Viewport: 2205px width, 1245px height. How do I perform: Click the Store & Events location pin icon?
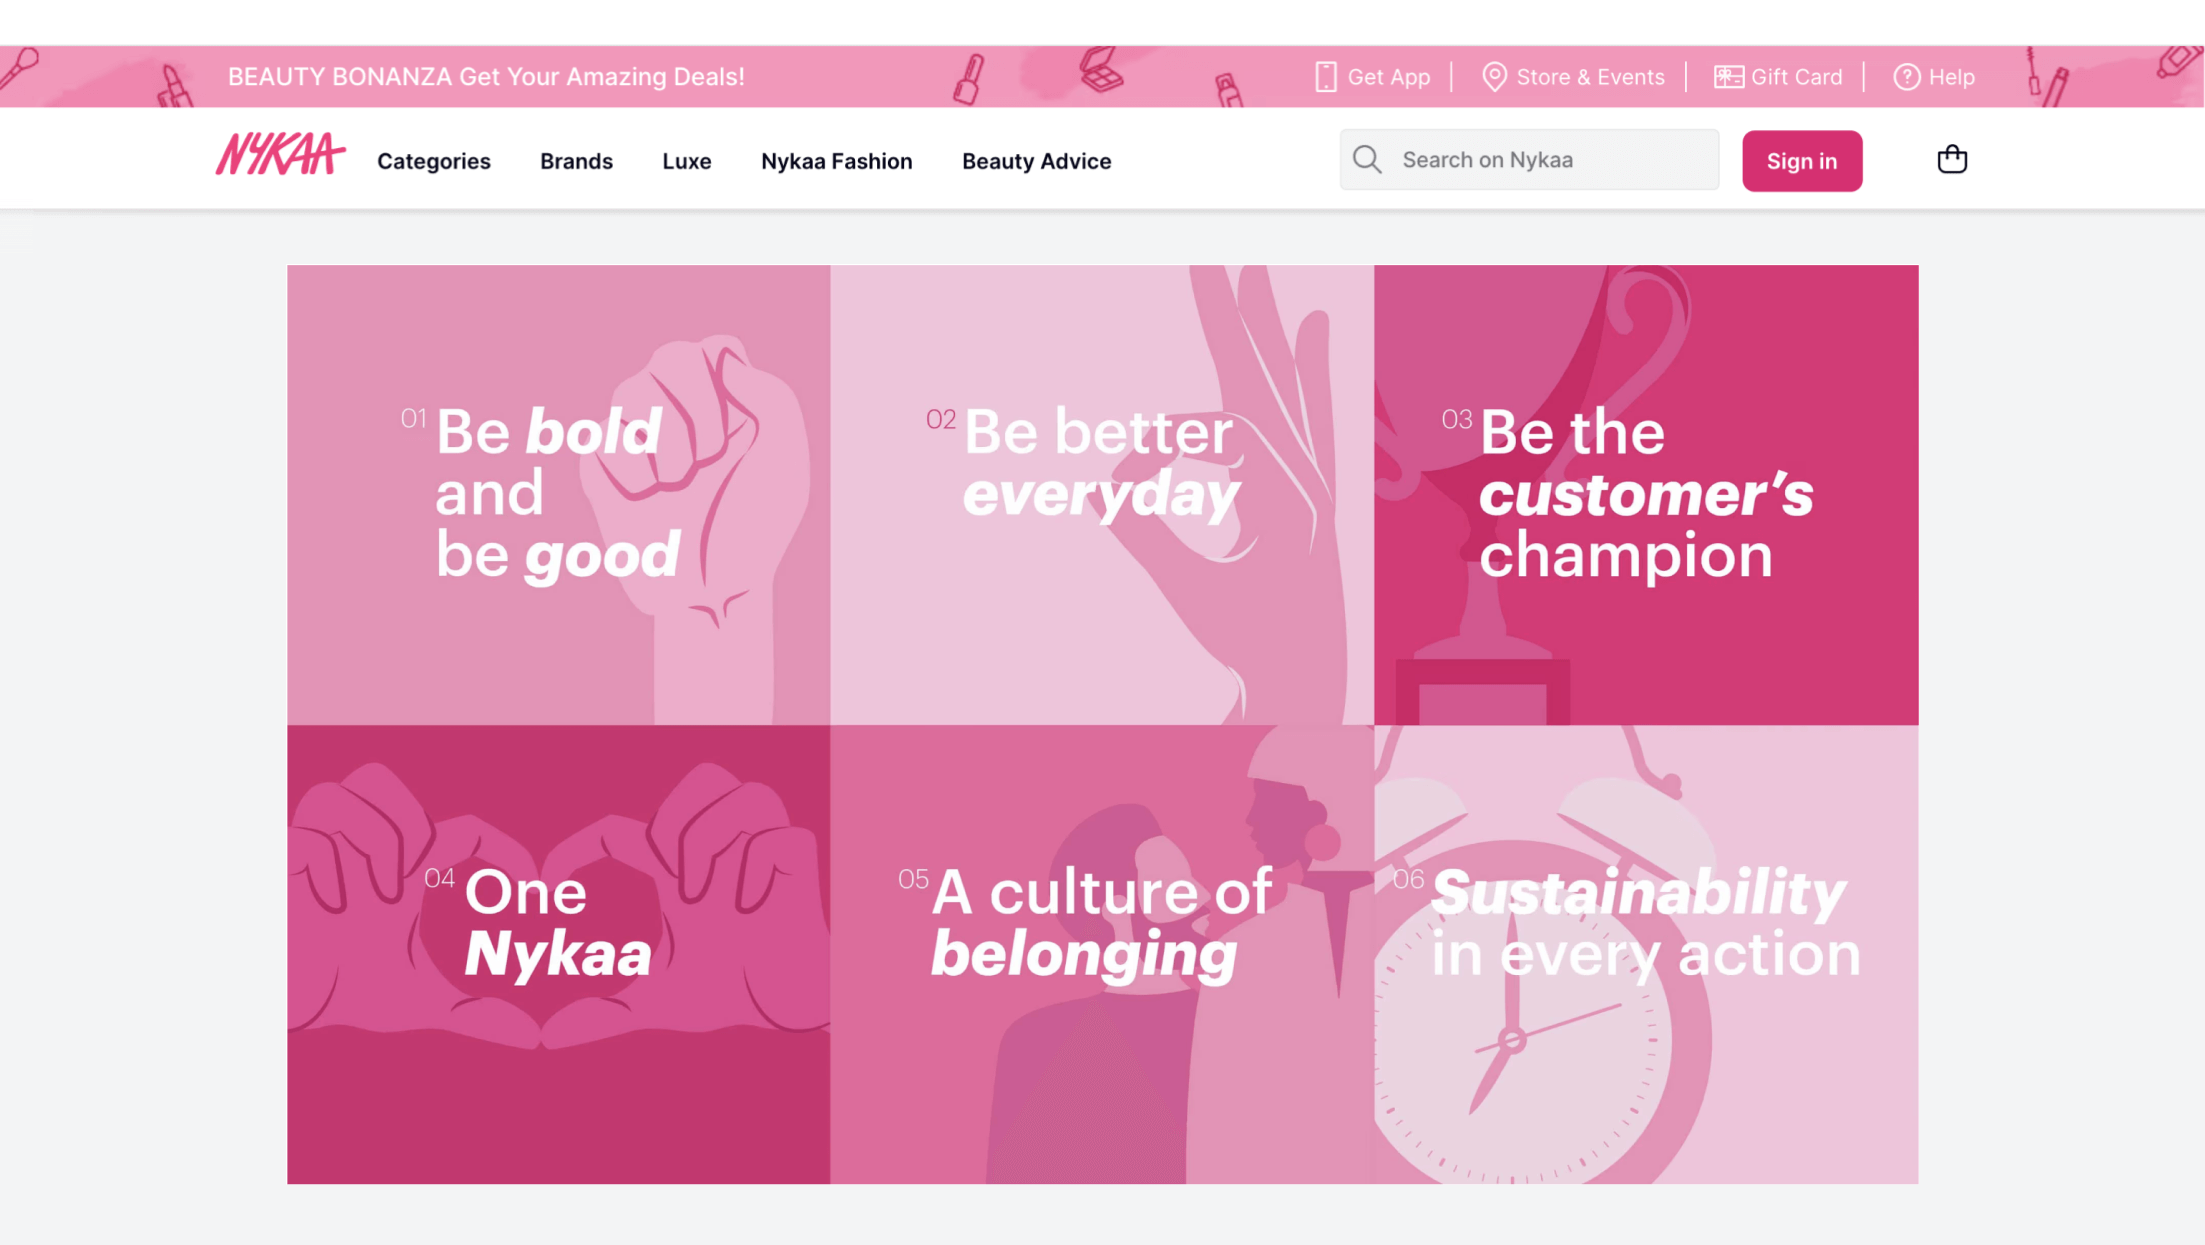point(1494,77)
